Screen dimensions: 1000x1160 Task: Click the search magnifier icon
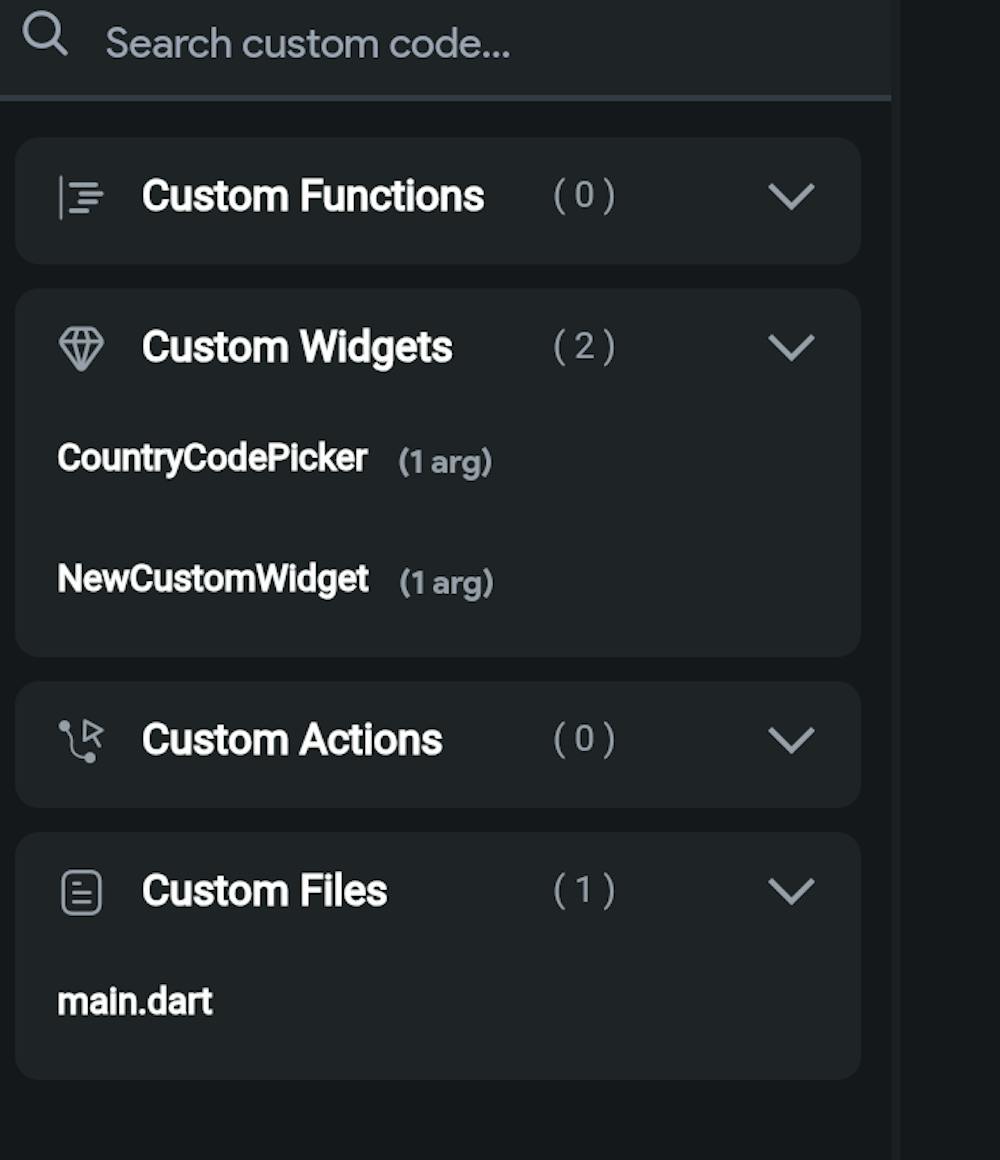[45, 36]
